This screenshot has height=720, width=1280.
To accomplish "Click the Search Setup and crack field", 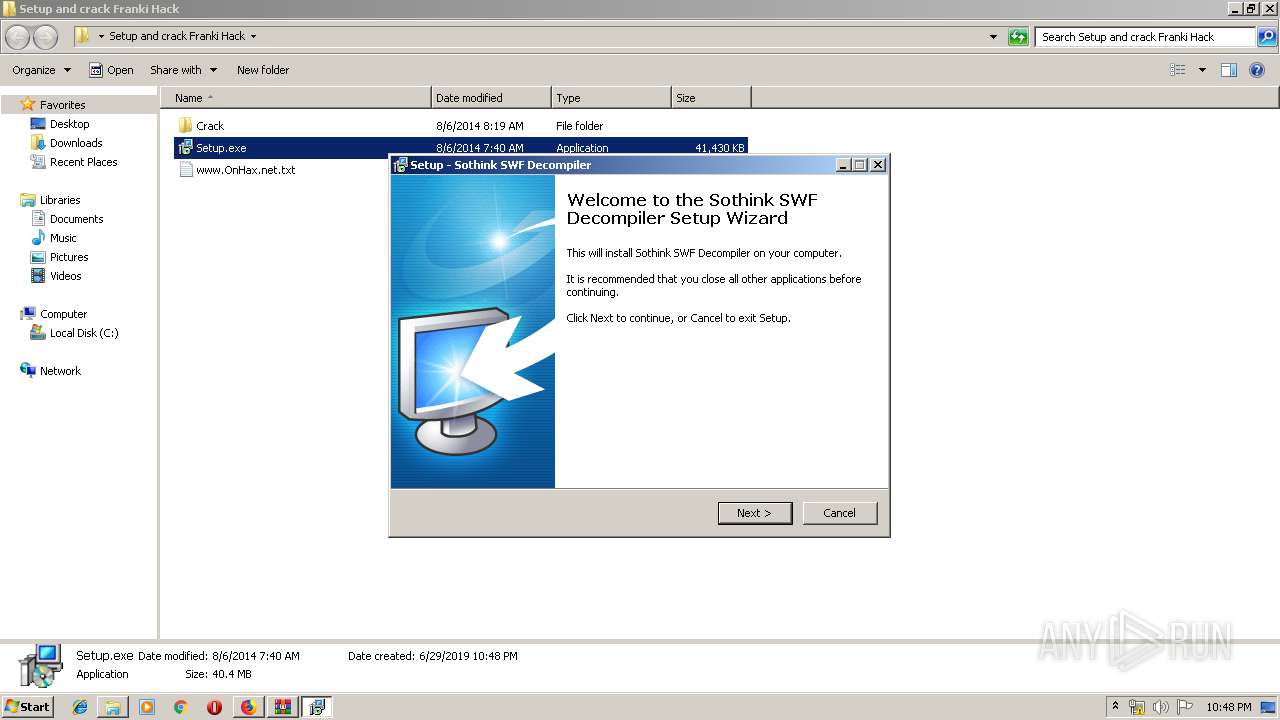I will pyautogui.click(x=1145, y=37).
